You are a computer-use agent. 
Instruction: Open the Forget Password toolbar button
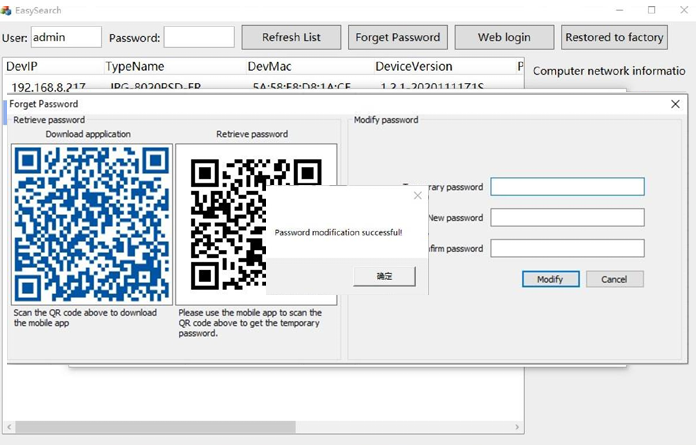(x=398, y=38)
